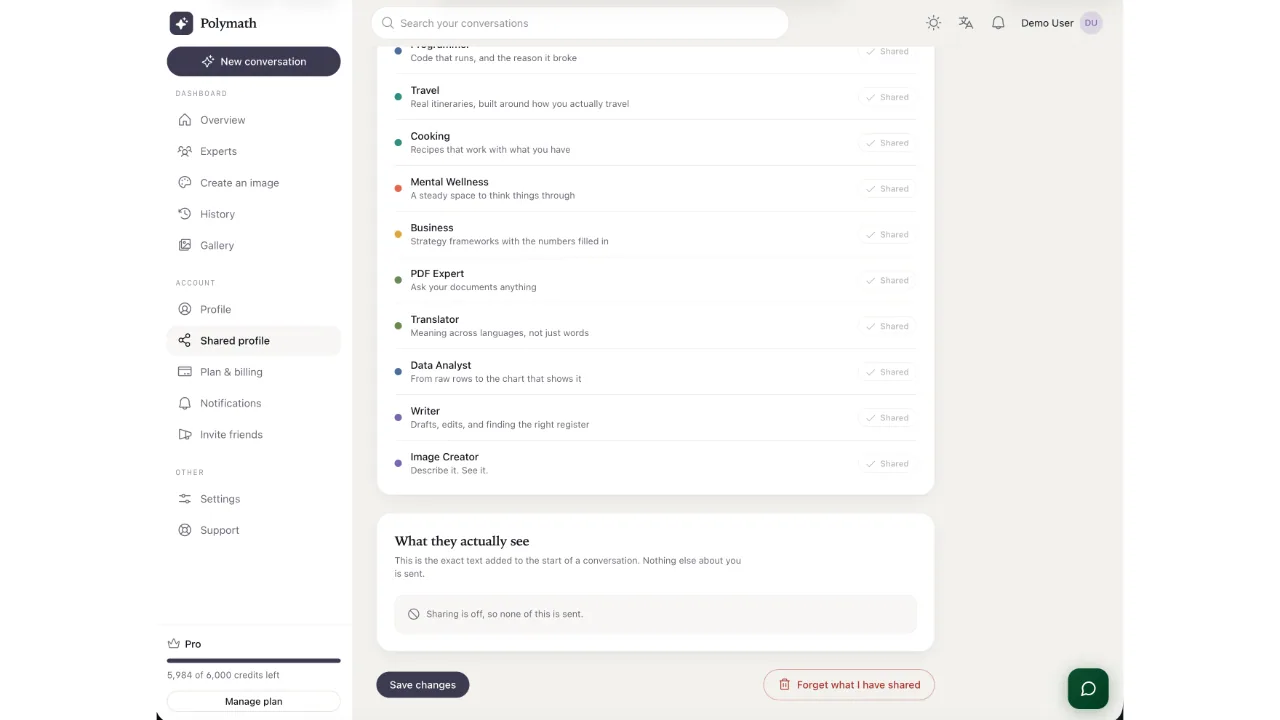Open the chat bubble widget

pos(1088,689)
